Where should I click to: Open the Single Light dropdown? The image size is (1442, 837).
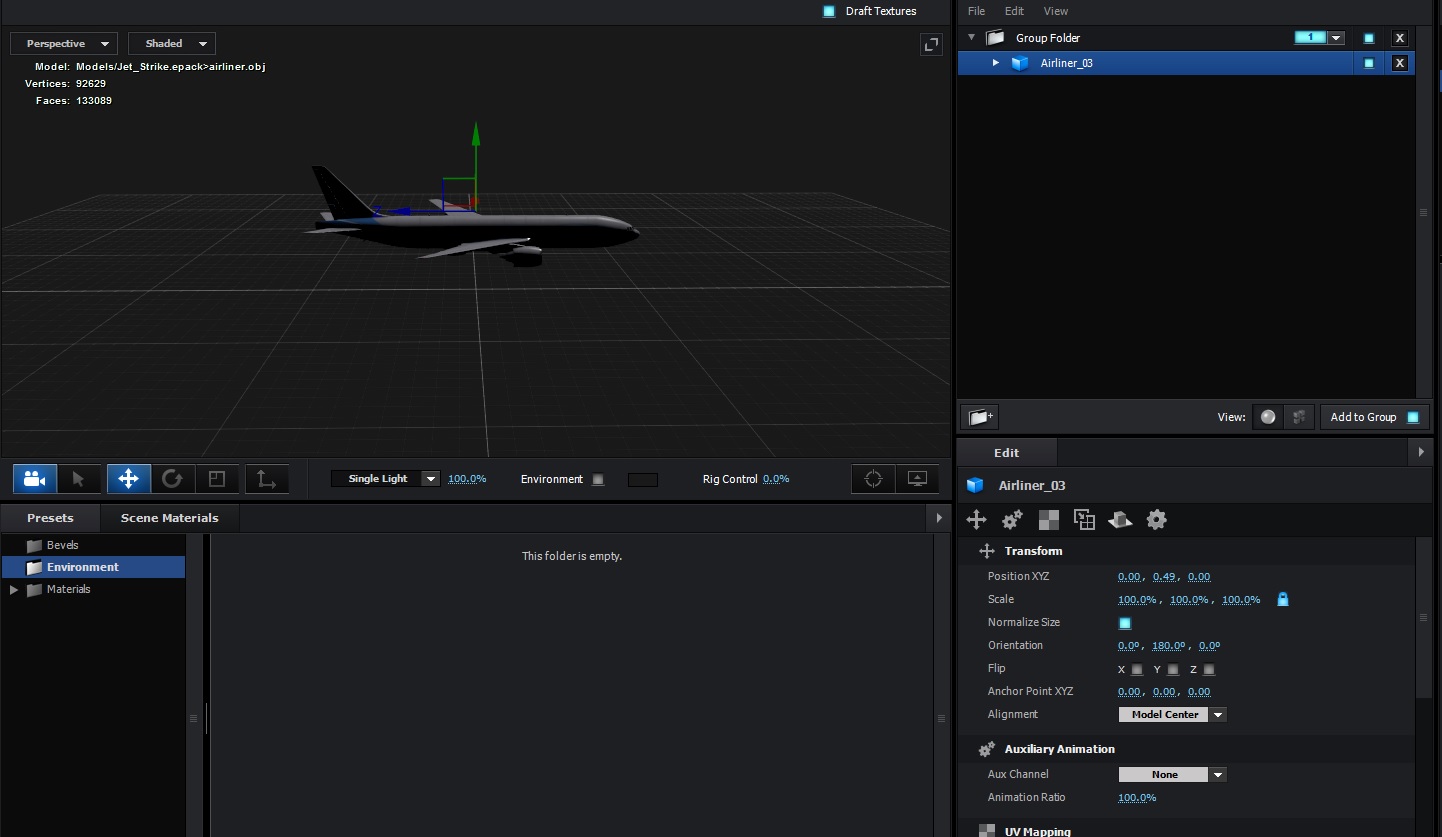pos(386,479)
